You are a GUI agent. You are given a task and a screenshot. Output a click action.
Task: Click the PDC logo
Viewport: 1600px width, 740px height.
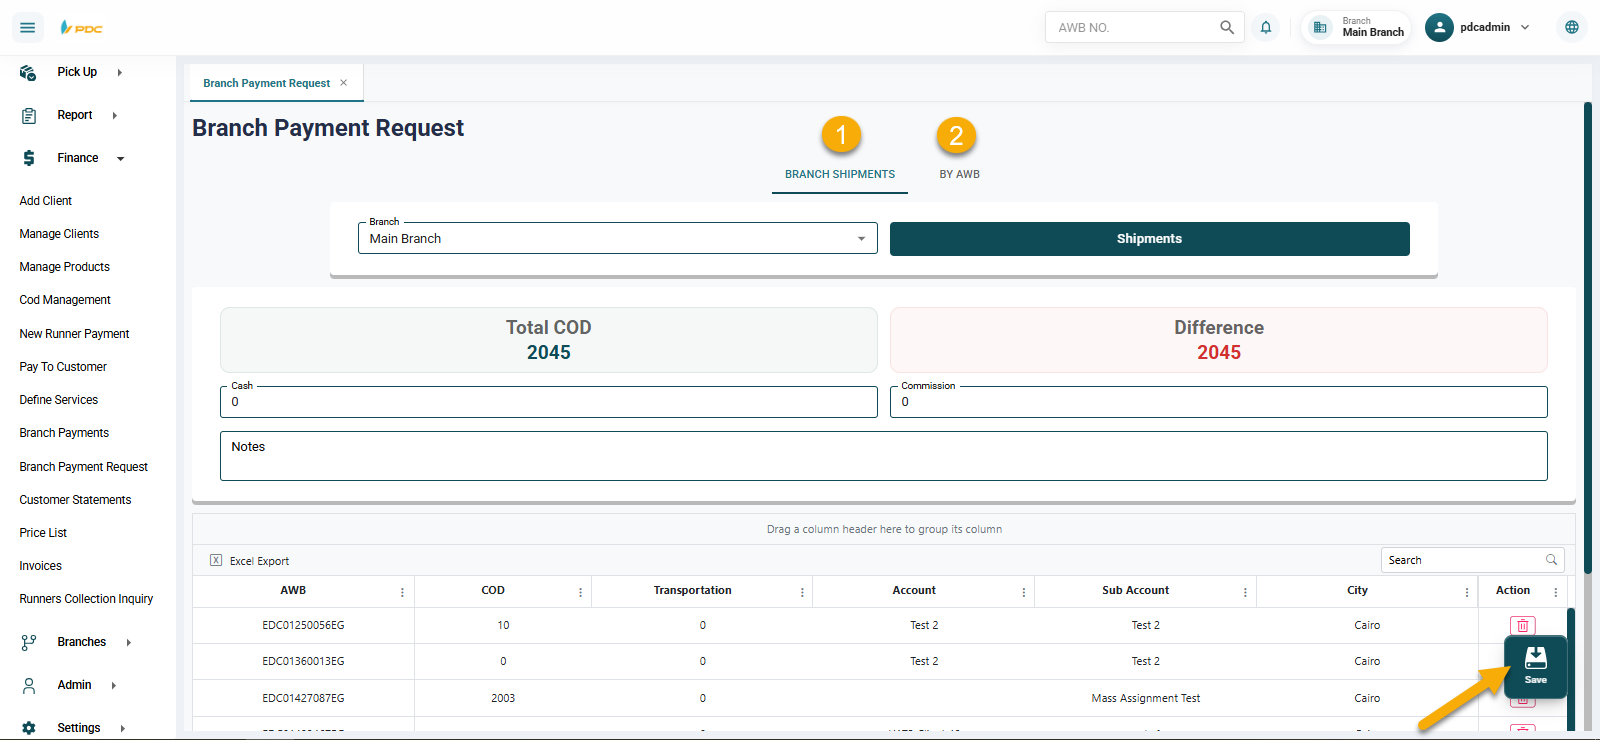point(81,28)
